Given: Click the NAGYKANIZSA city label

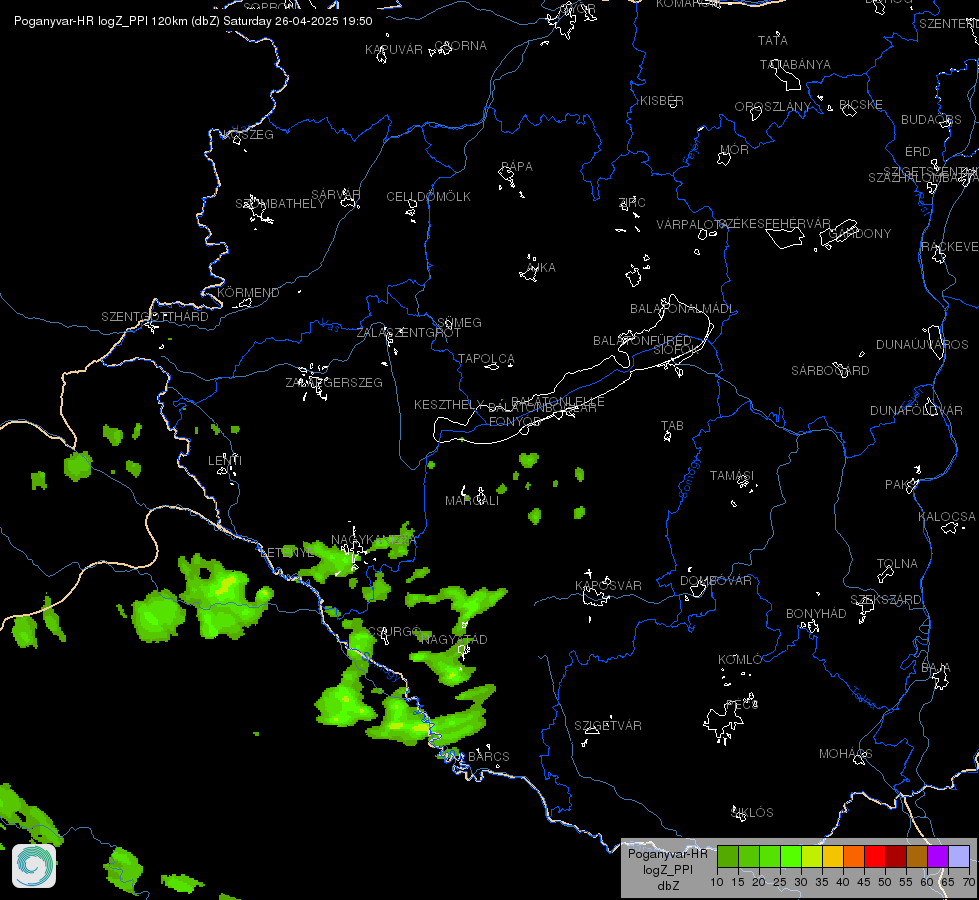Looking at the screenshot, I should (x=373, y=540).
